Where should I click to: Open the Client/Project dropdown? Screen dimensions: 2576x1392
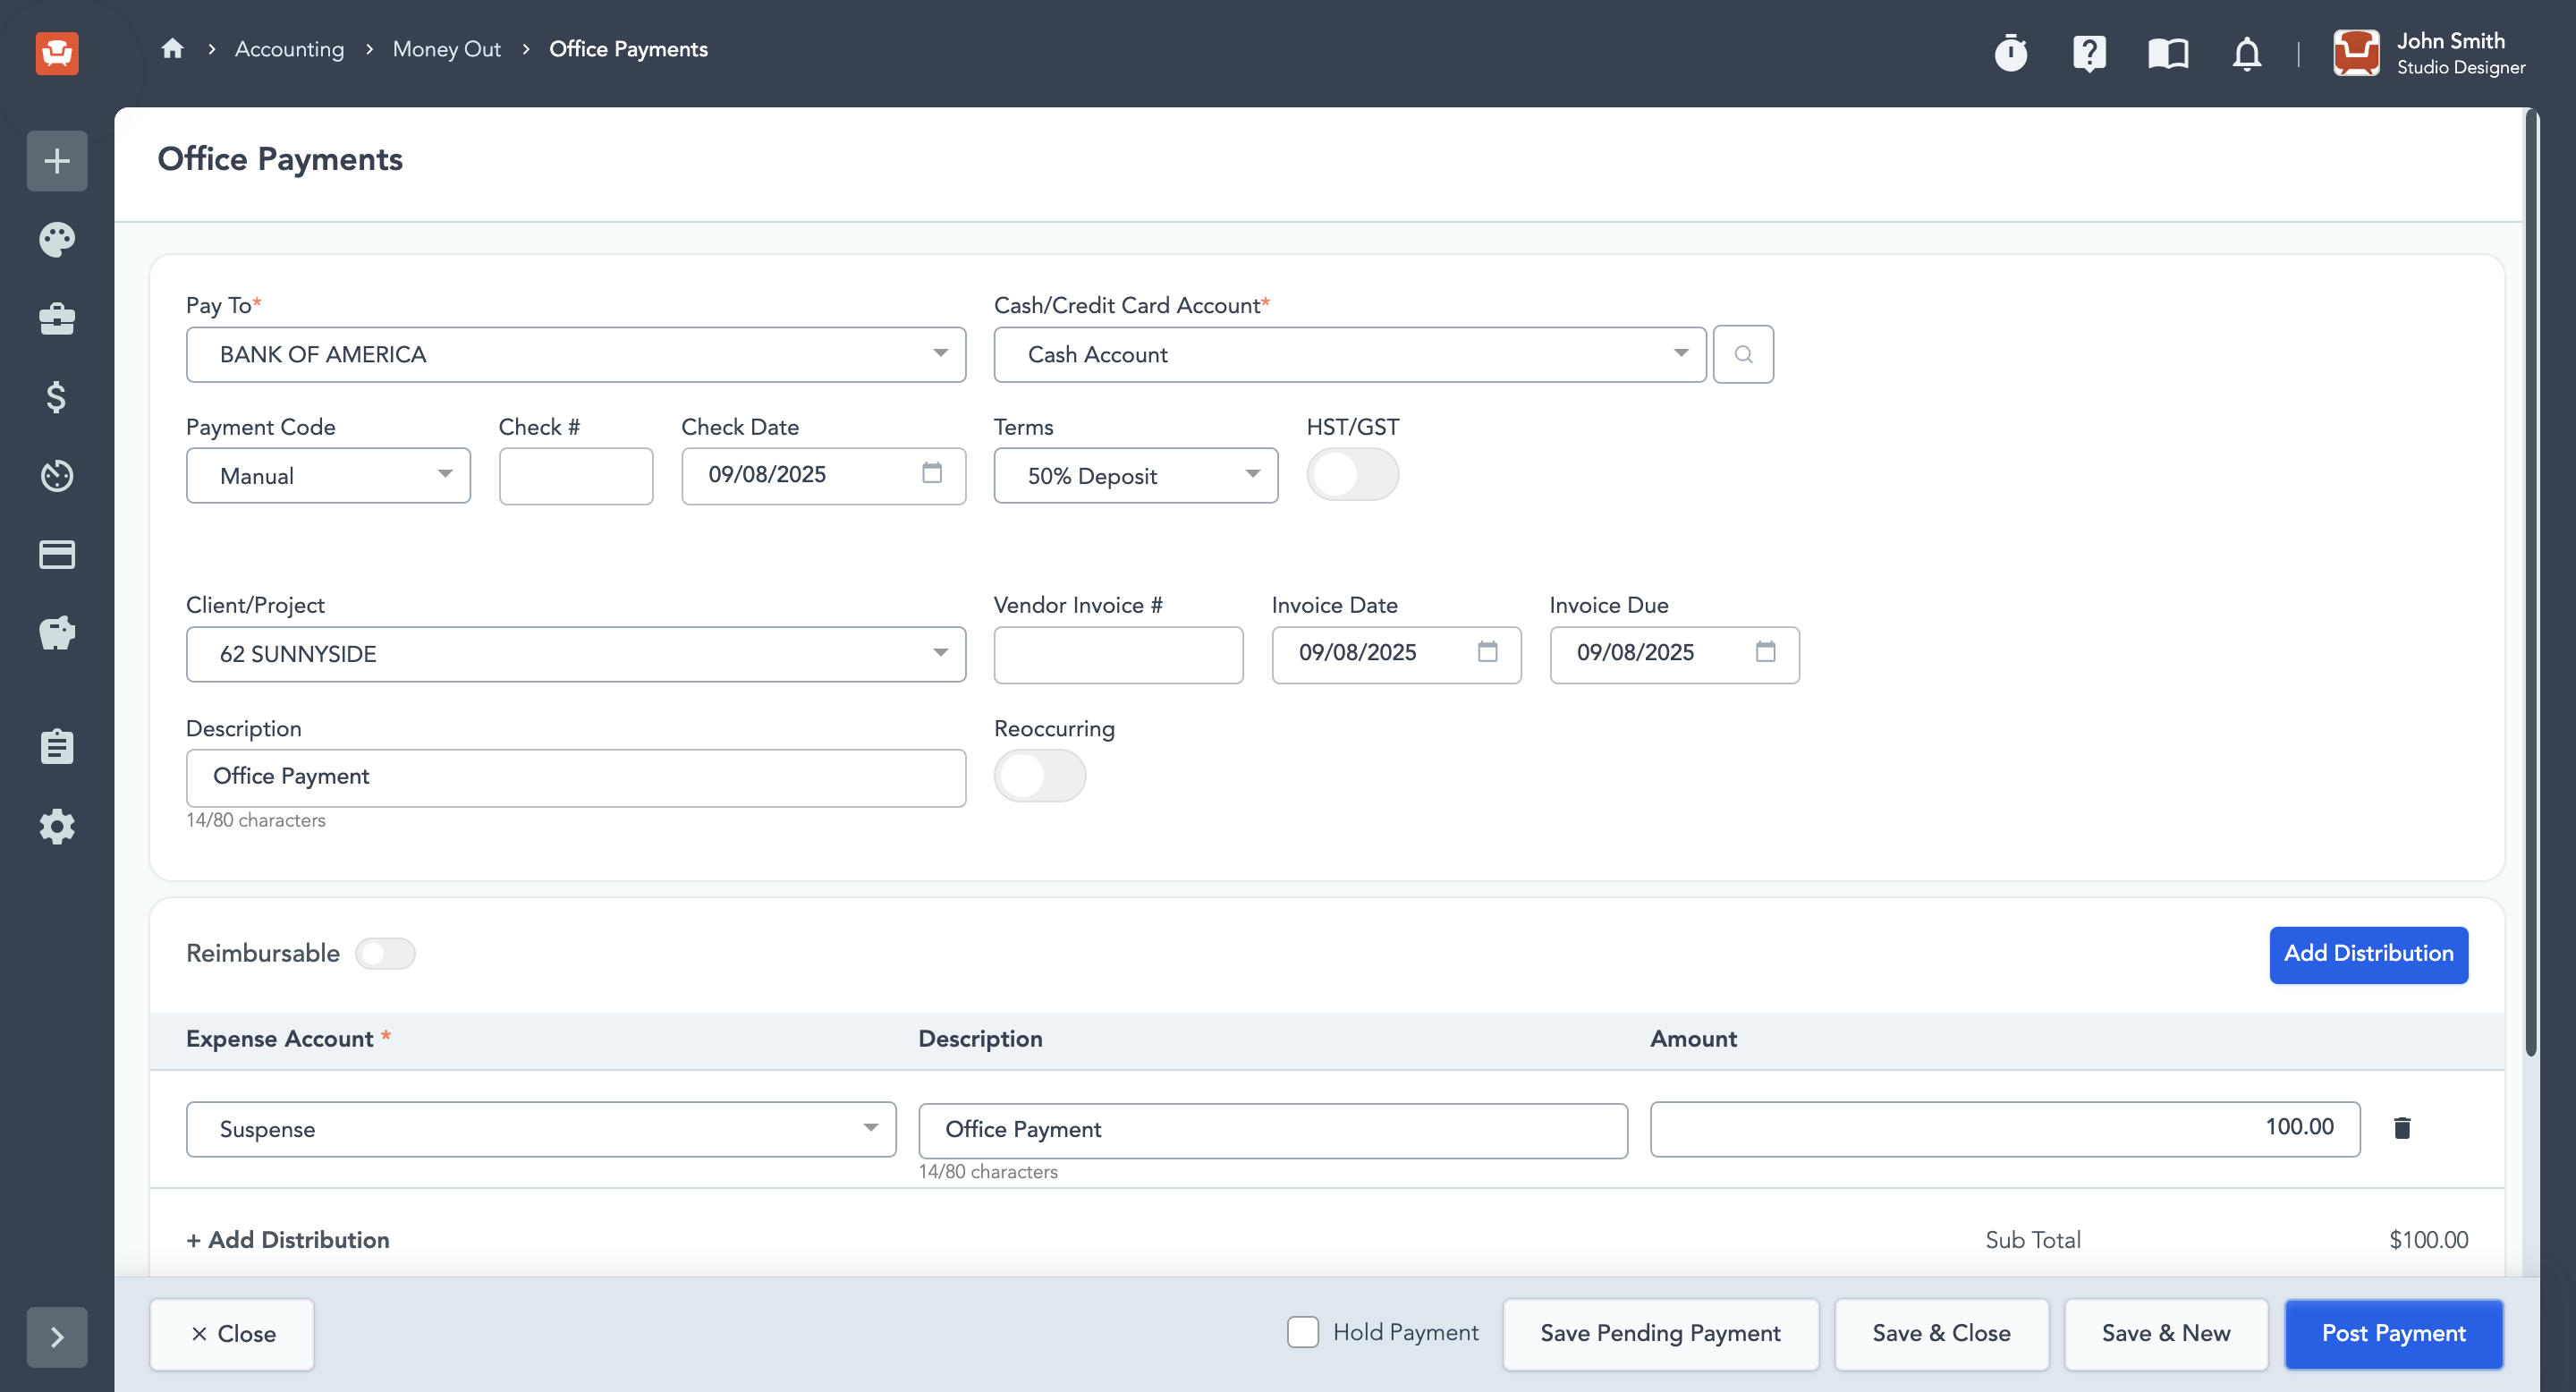(576, 654)
